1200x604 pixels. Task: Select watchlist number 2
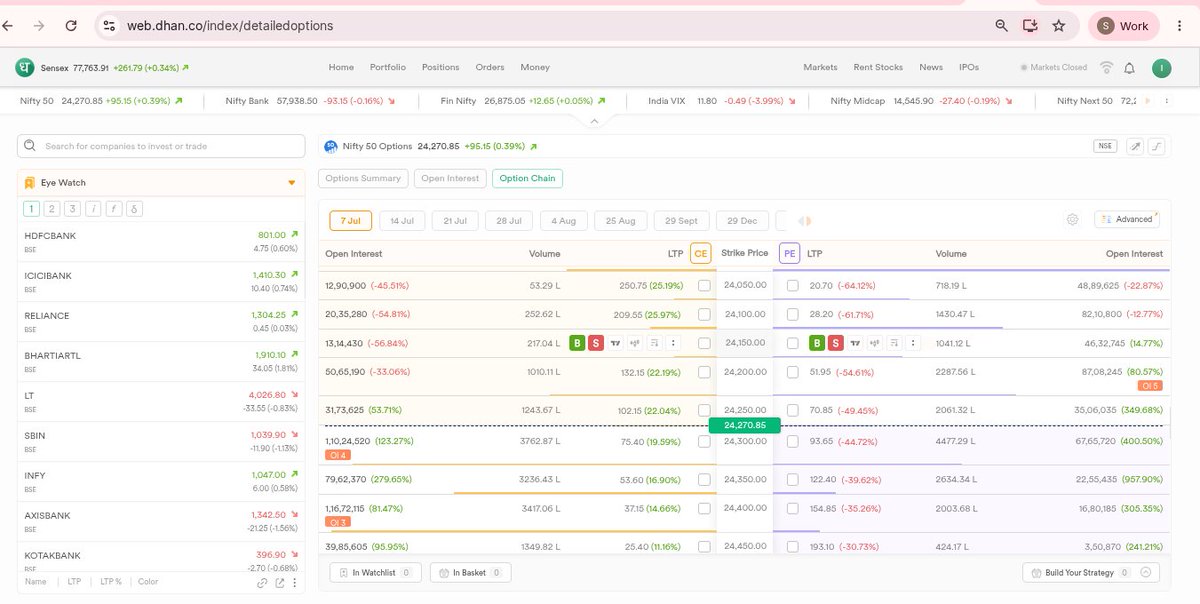(x=51, y=209)
